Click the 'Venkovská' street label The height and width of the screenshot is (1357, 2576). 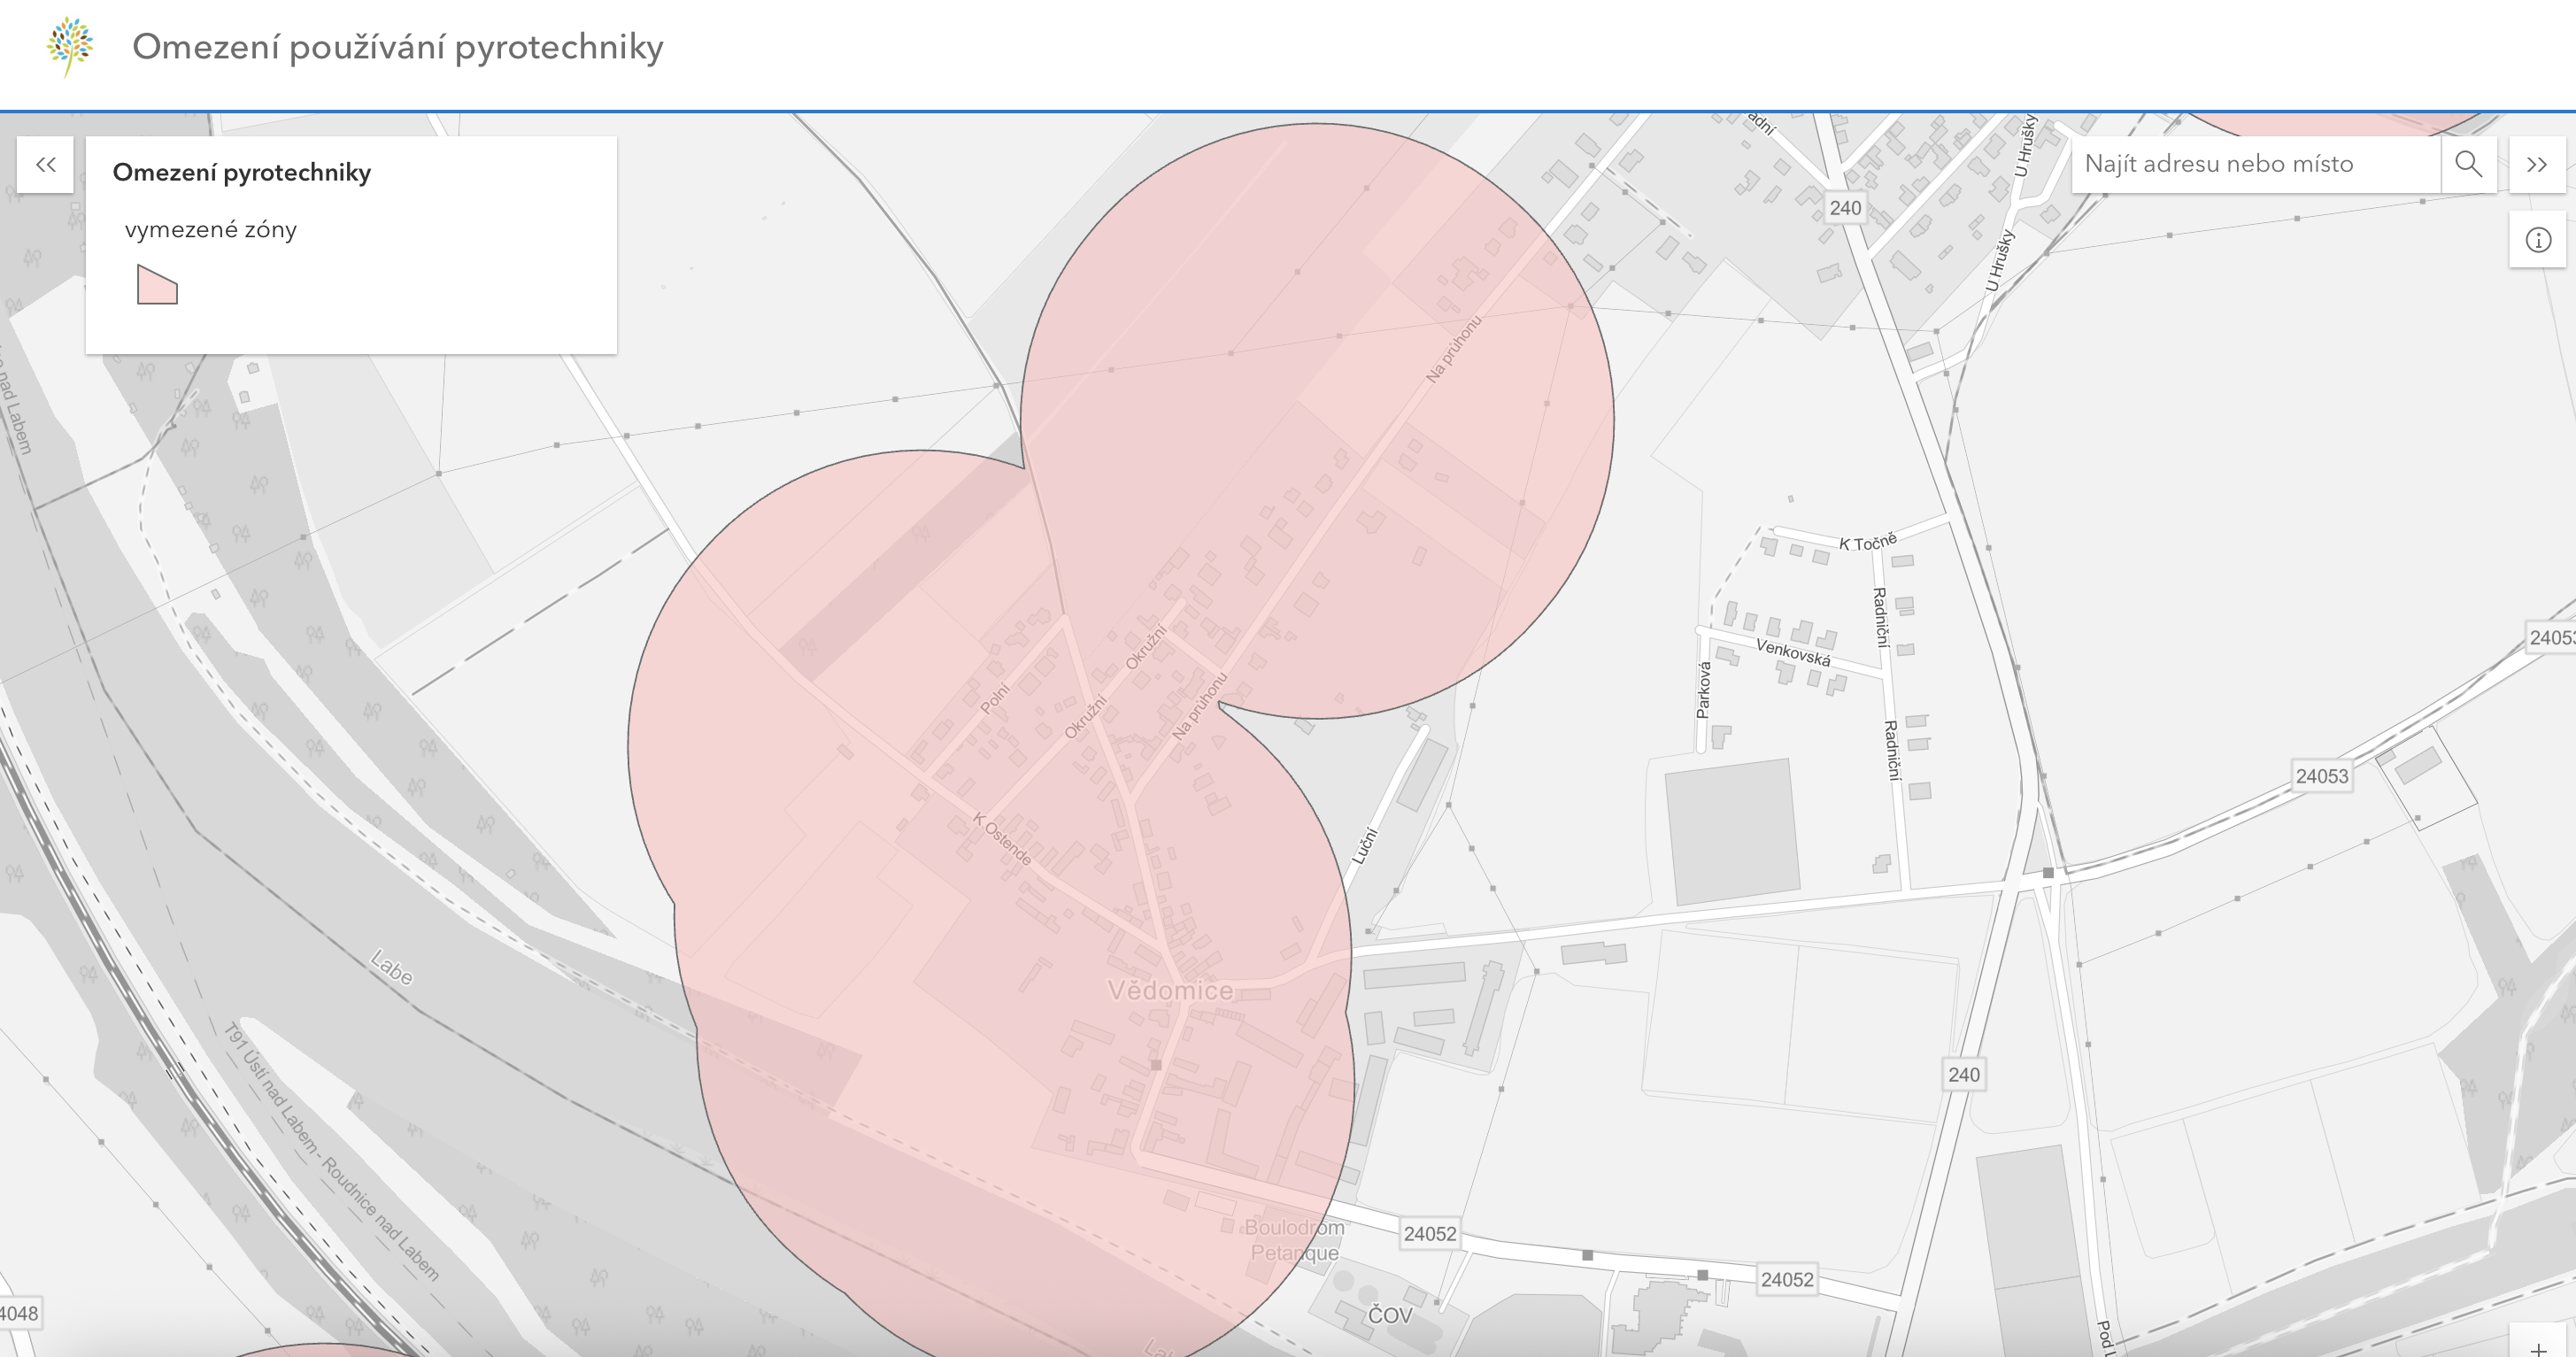pyautogui.click(x=1793, y=653)
